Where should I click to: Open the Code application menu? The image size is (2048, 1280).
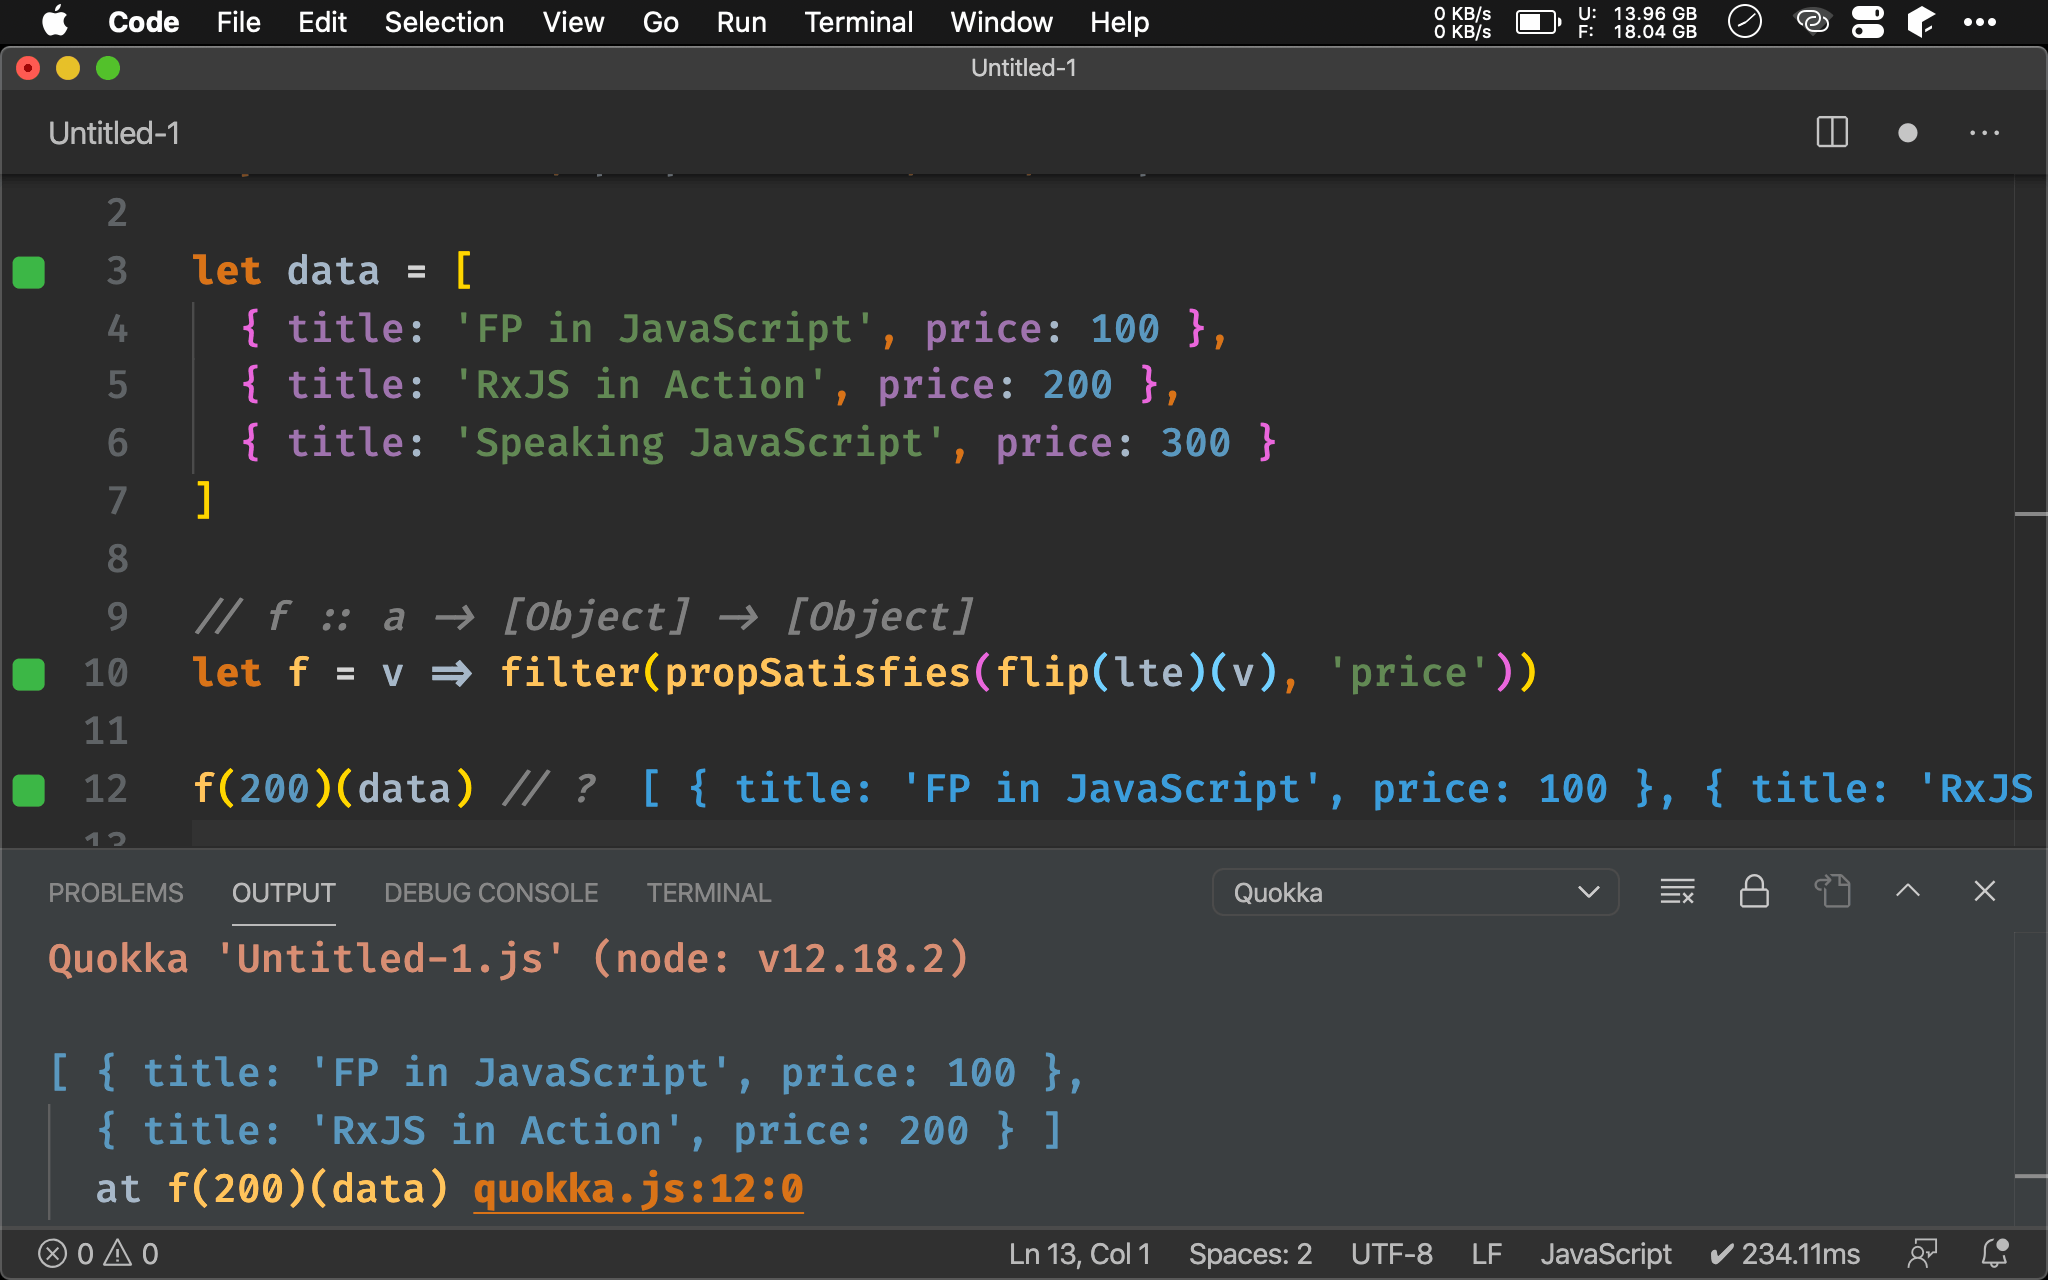click(143, 22)
